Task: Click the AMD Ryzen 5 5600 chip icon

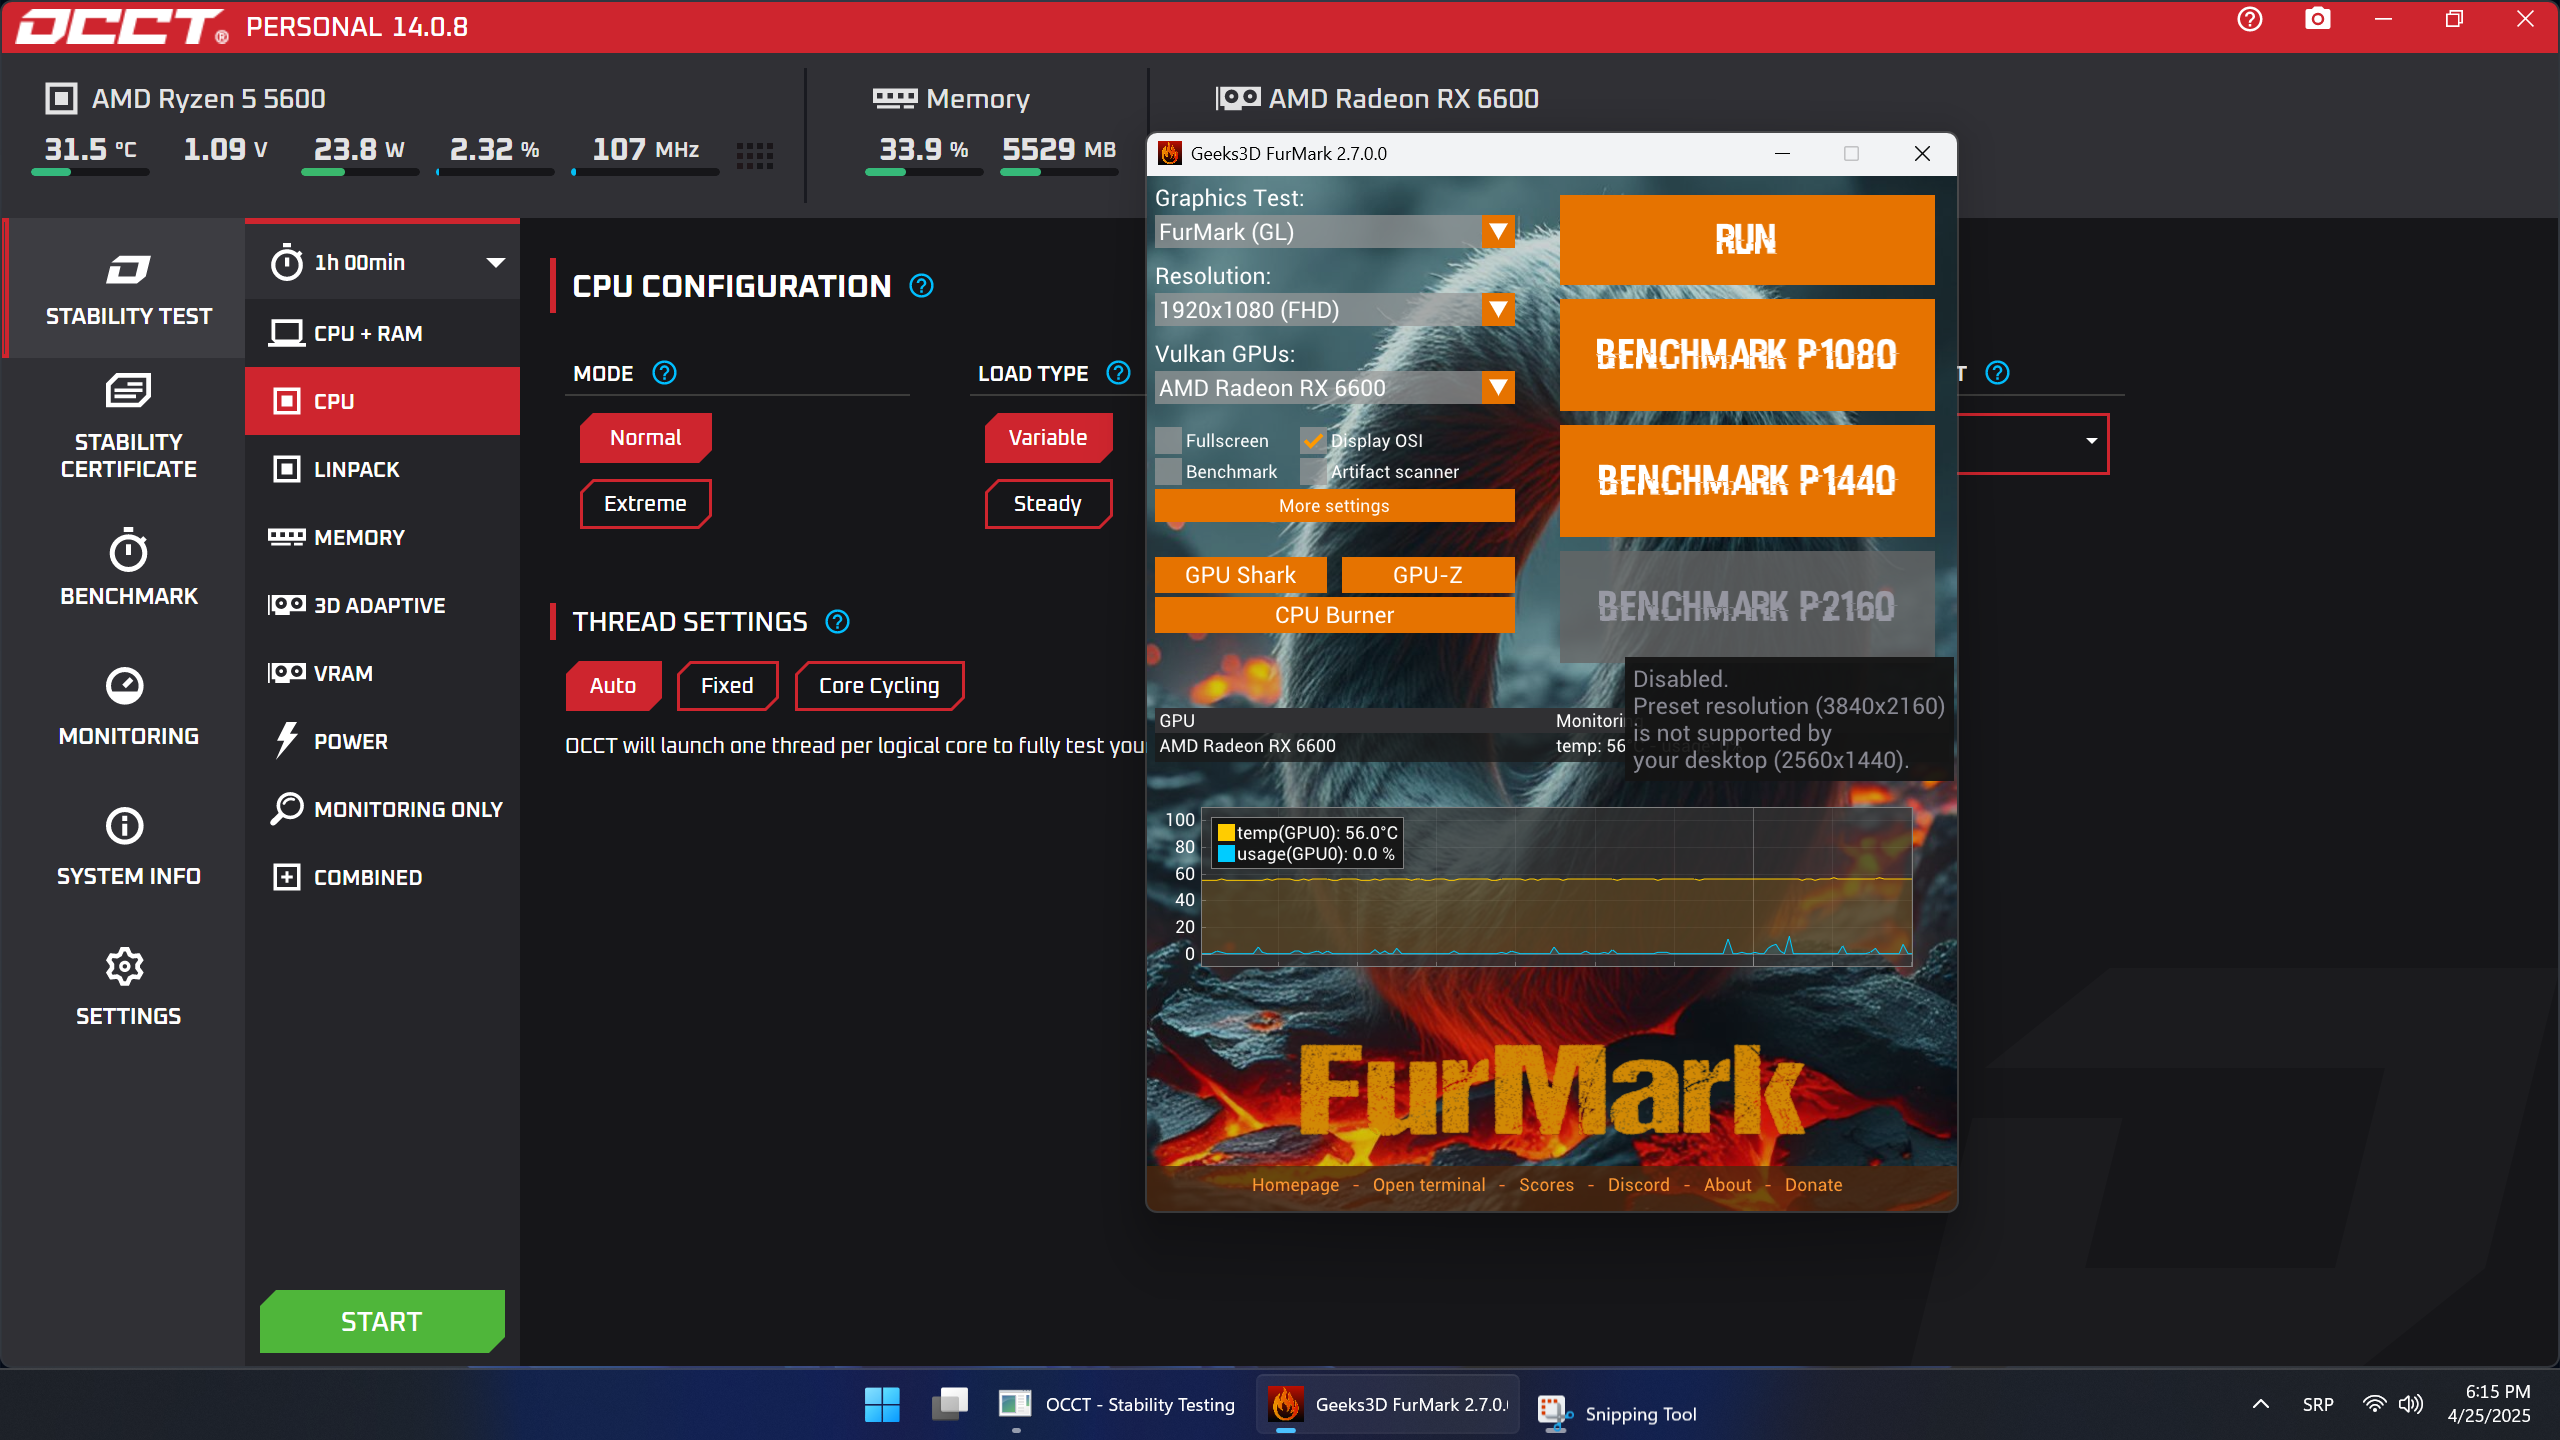Action: click(61, 99)
